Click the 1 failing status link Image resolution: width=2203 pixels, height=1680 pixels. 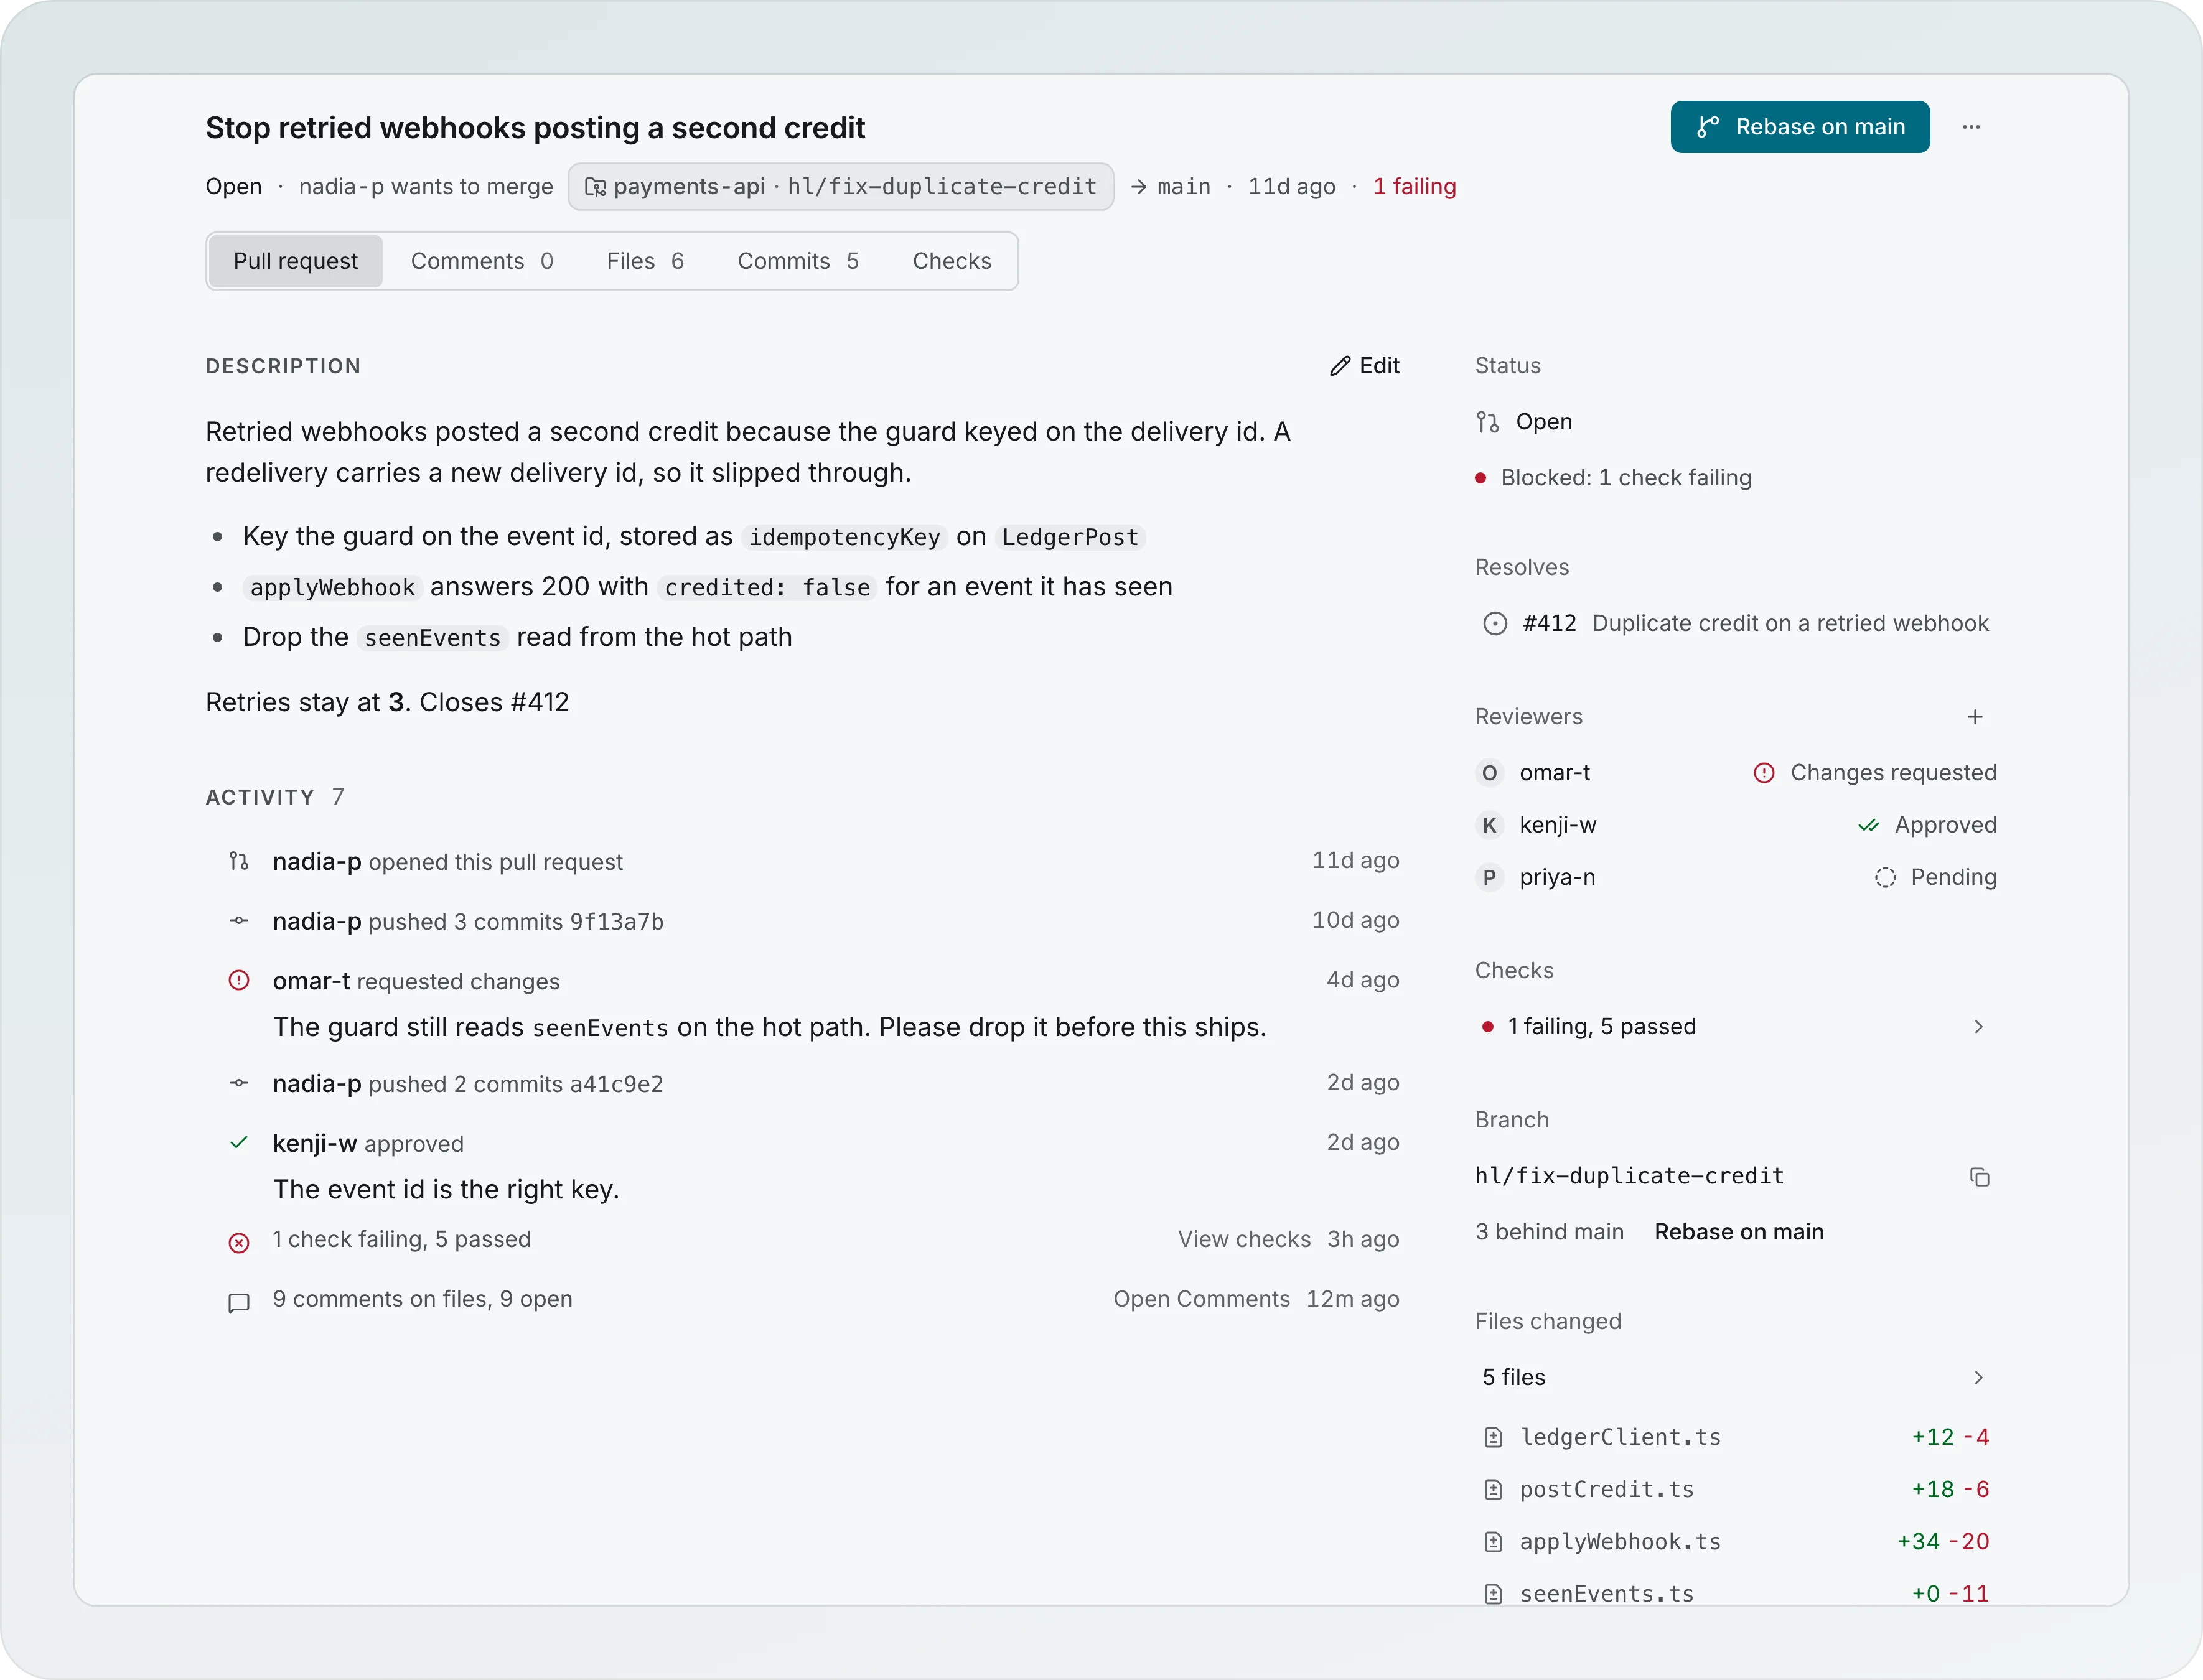tap(1414, 187)
